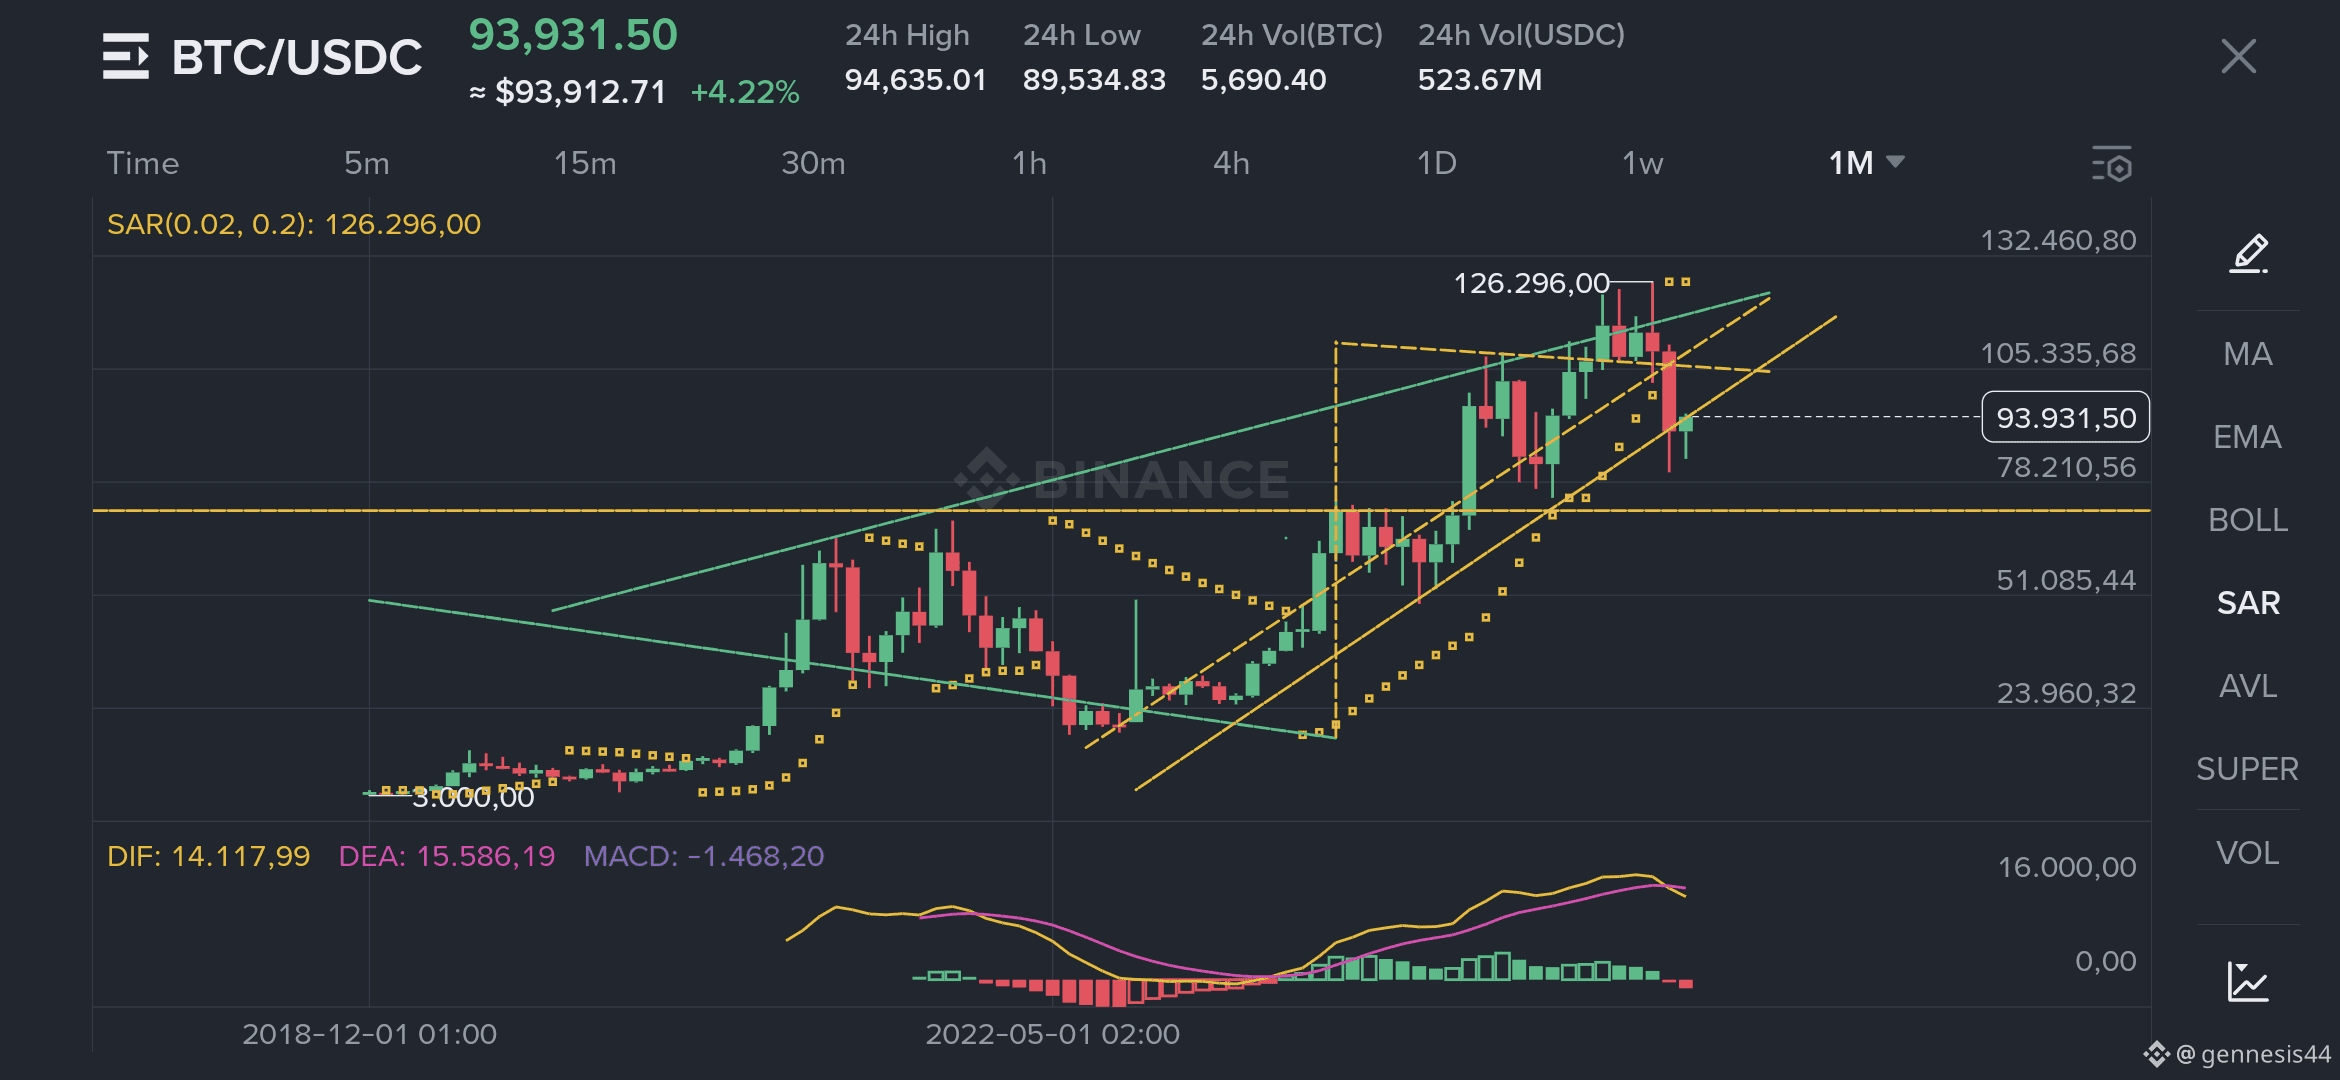Click the 93.931,50 current price label
The height and width of the screenshot is (1080, 2340).
tap(2065, 417)
